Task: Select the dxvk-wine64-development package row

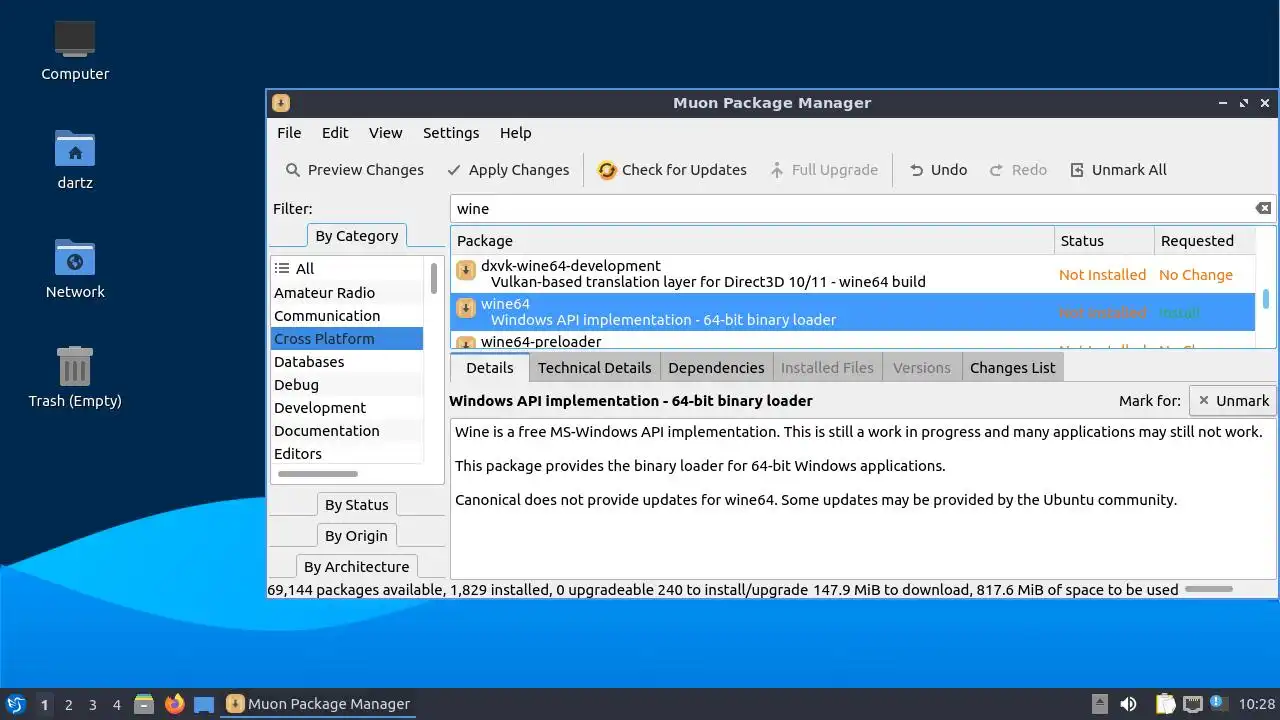Action: [x=853, y=274]
